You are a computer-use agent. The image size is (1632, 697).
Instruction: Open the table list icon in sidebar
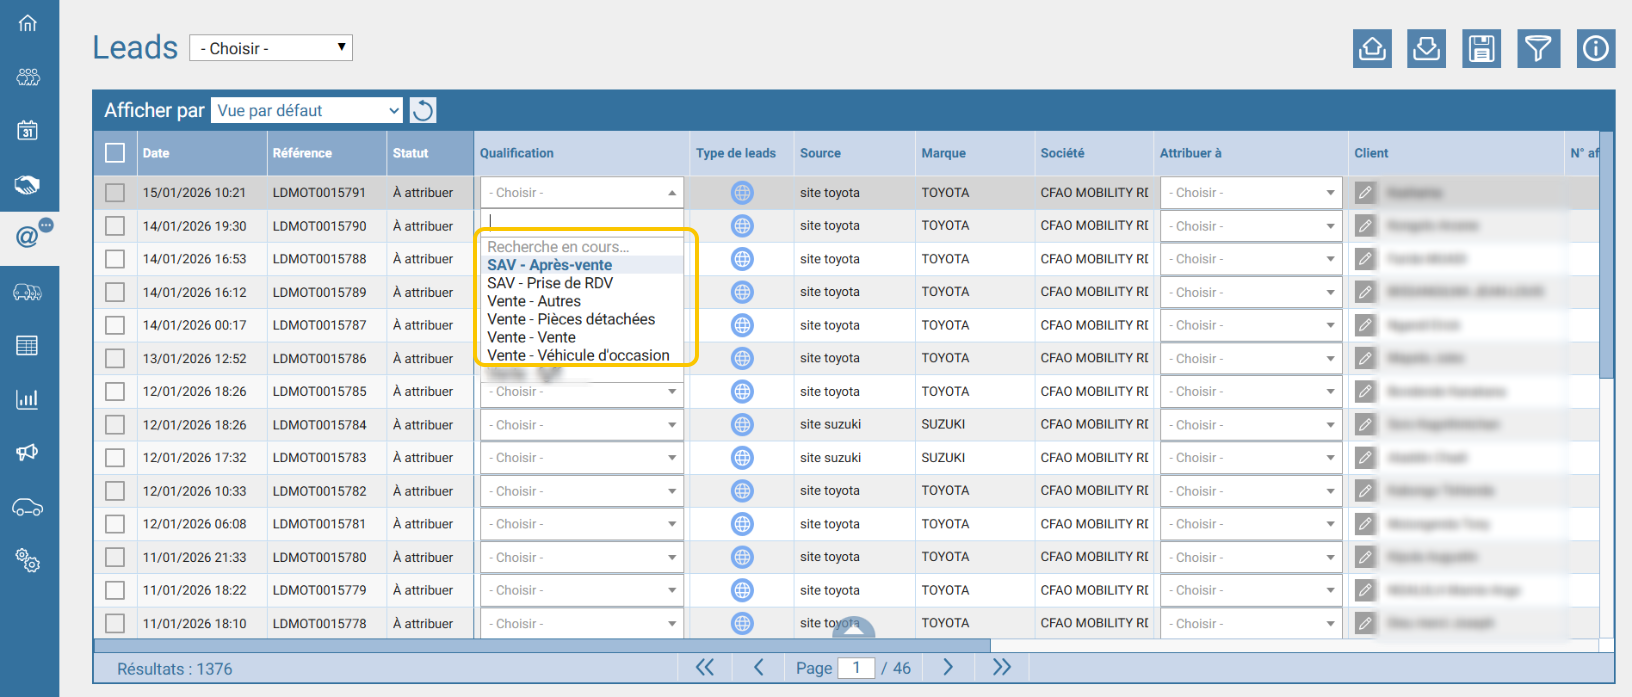pyautogui.click(x=28, y=346)
